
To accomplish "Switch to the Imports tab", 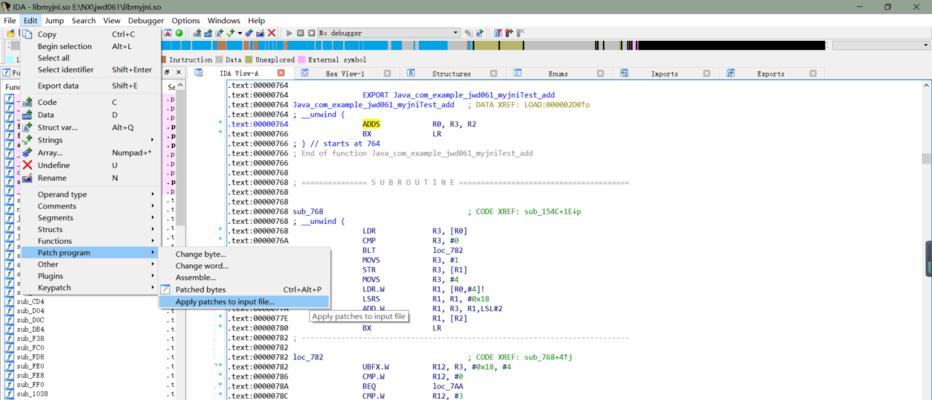I will tap(664, 74).
